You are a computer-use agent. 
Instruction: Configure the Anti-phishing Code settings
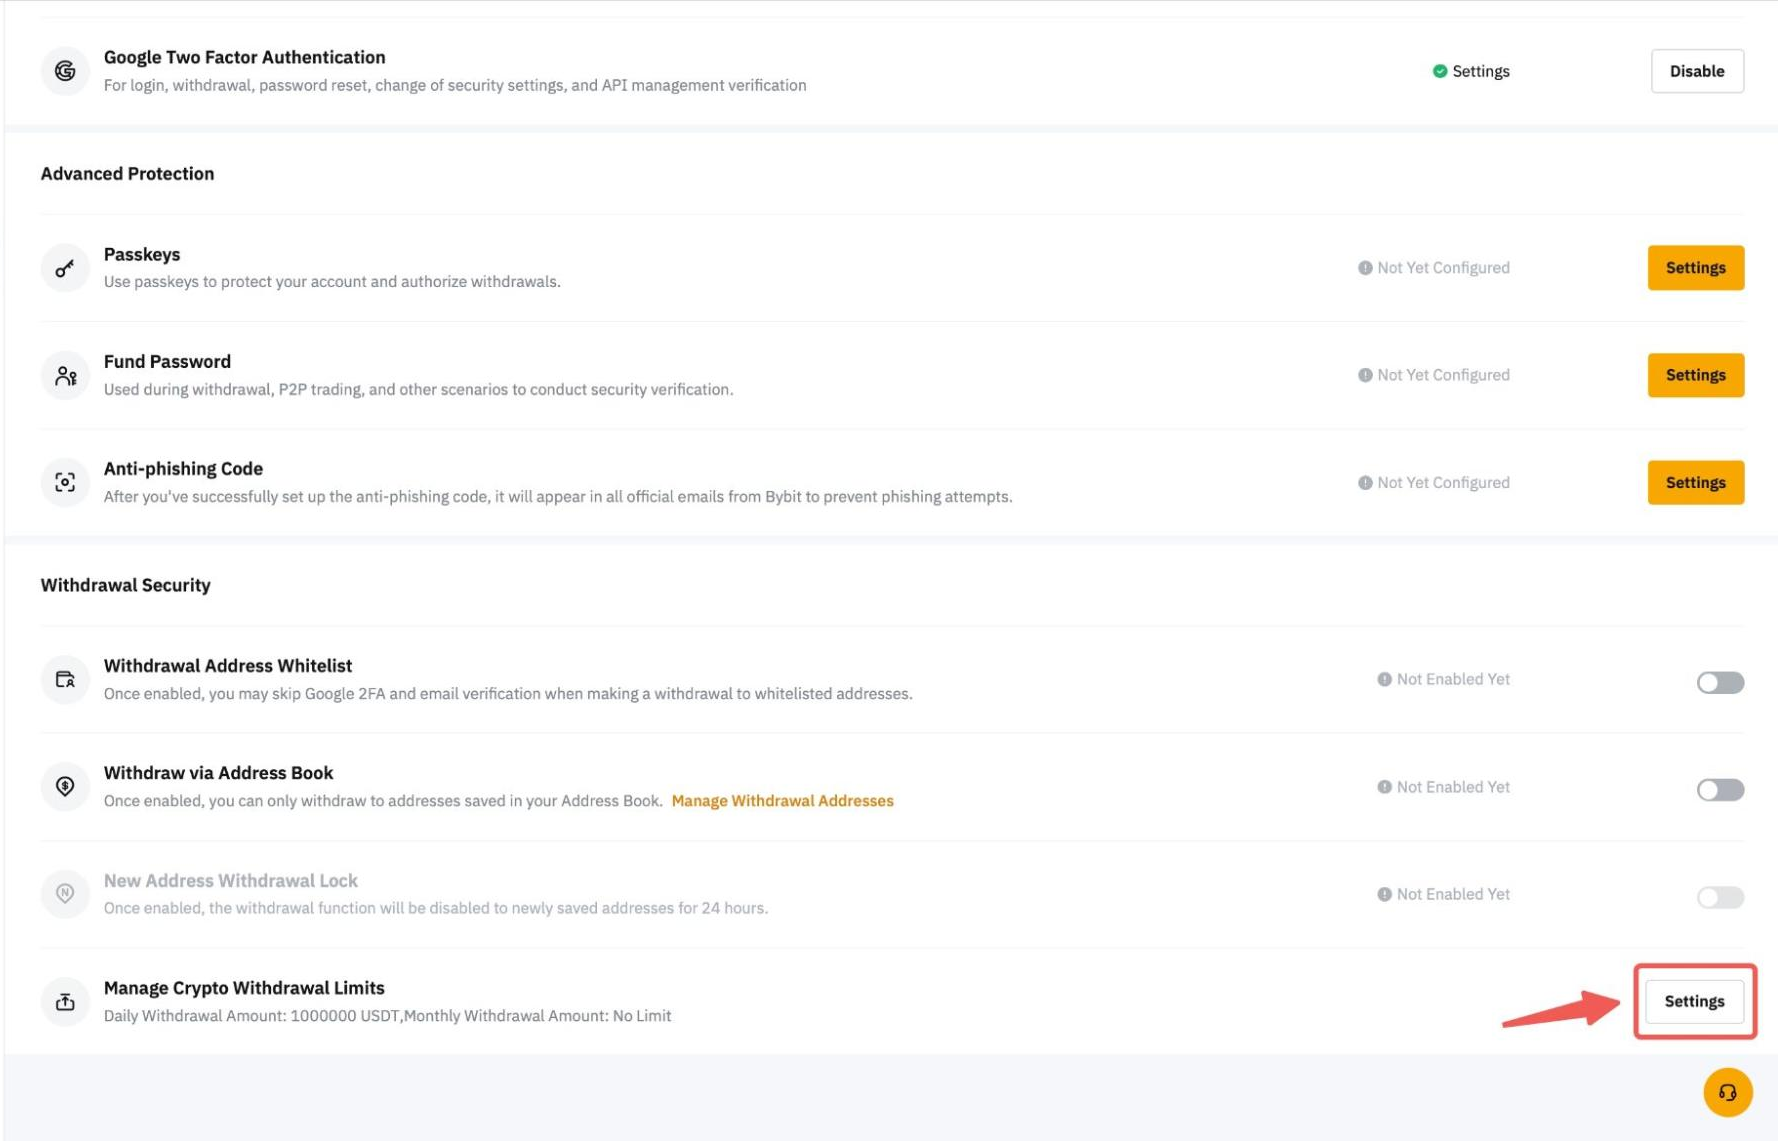click(1695, 482)
